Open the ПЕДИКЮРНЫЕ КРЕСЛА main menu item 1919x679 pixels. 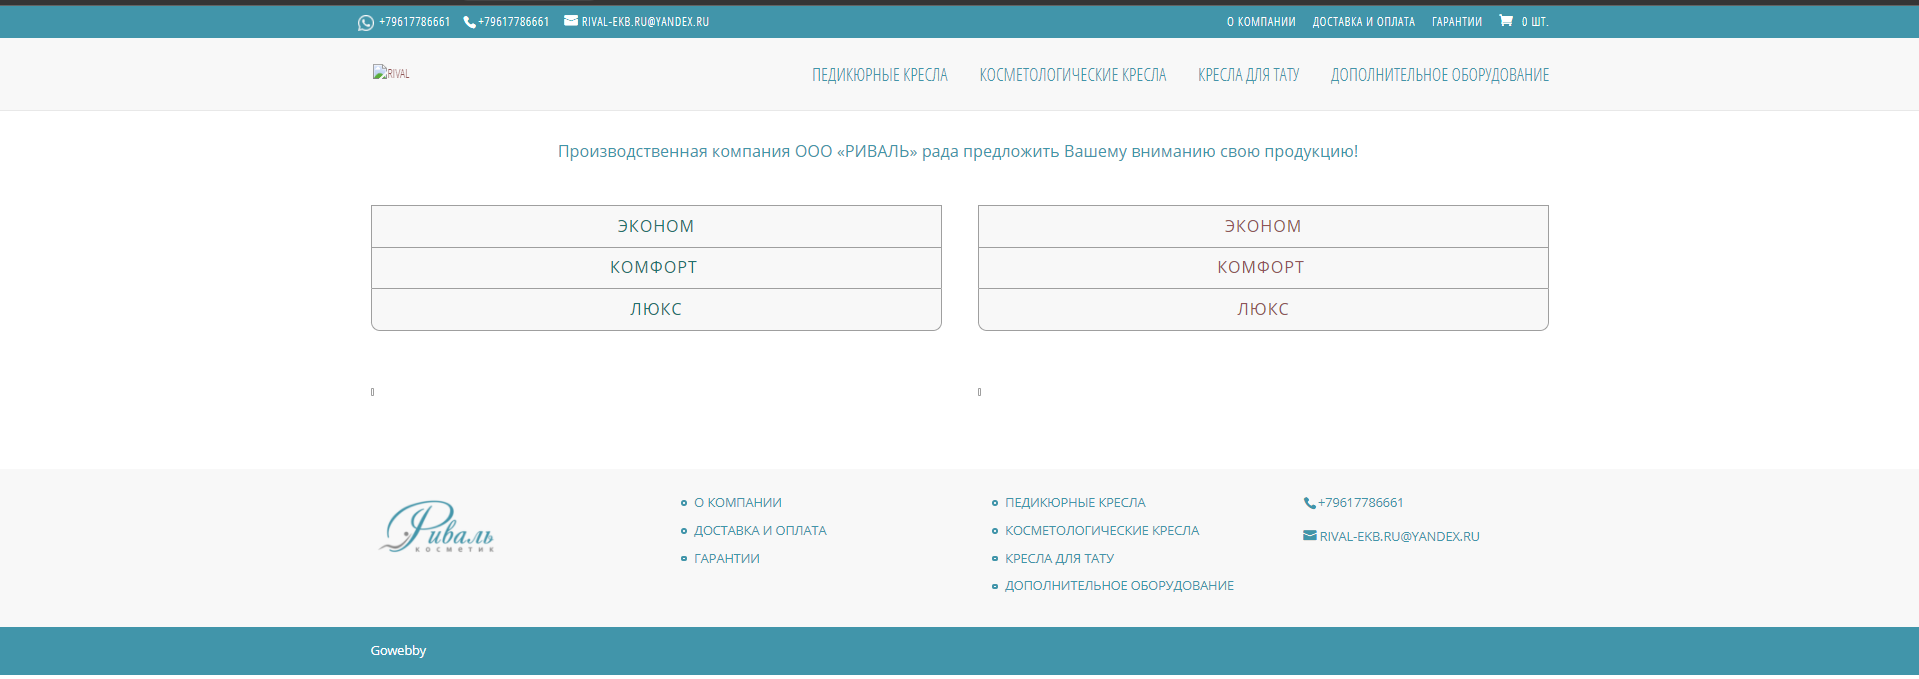tap(879, 75)
